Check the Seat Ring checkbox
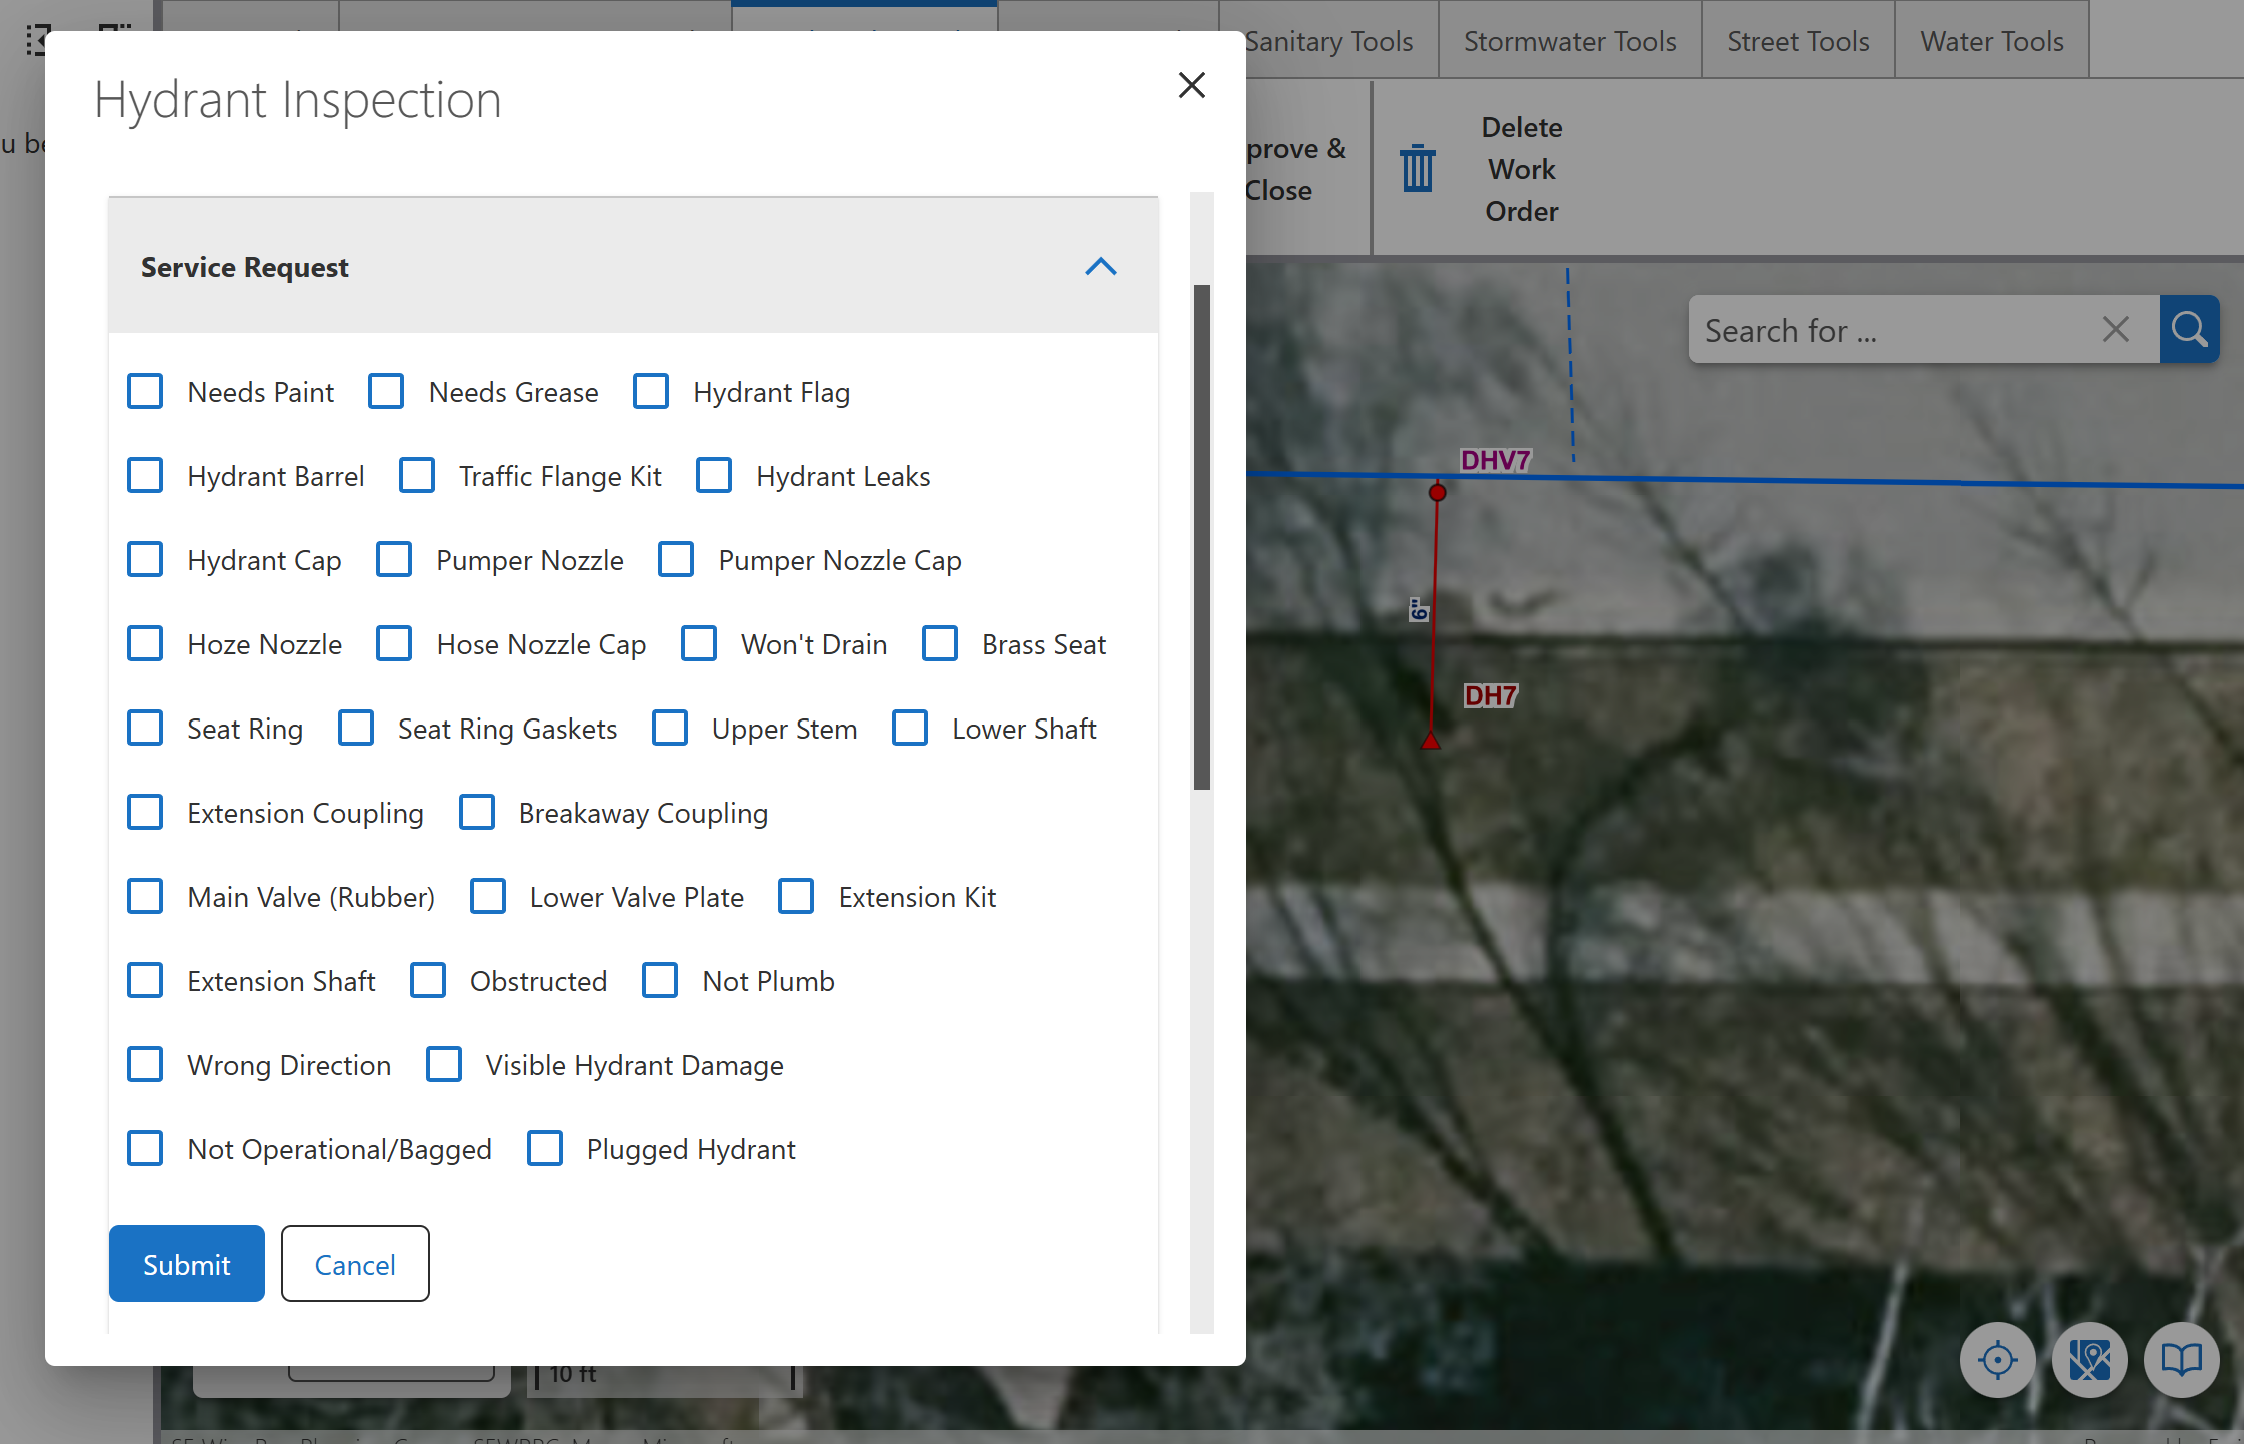 tap(145, 728)
